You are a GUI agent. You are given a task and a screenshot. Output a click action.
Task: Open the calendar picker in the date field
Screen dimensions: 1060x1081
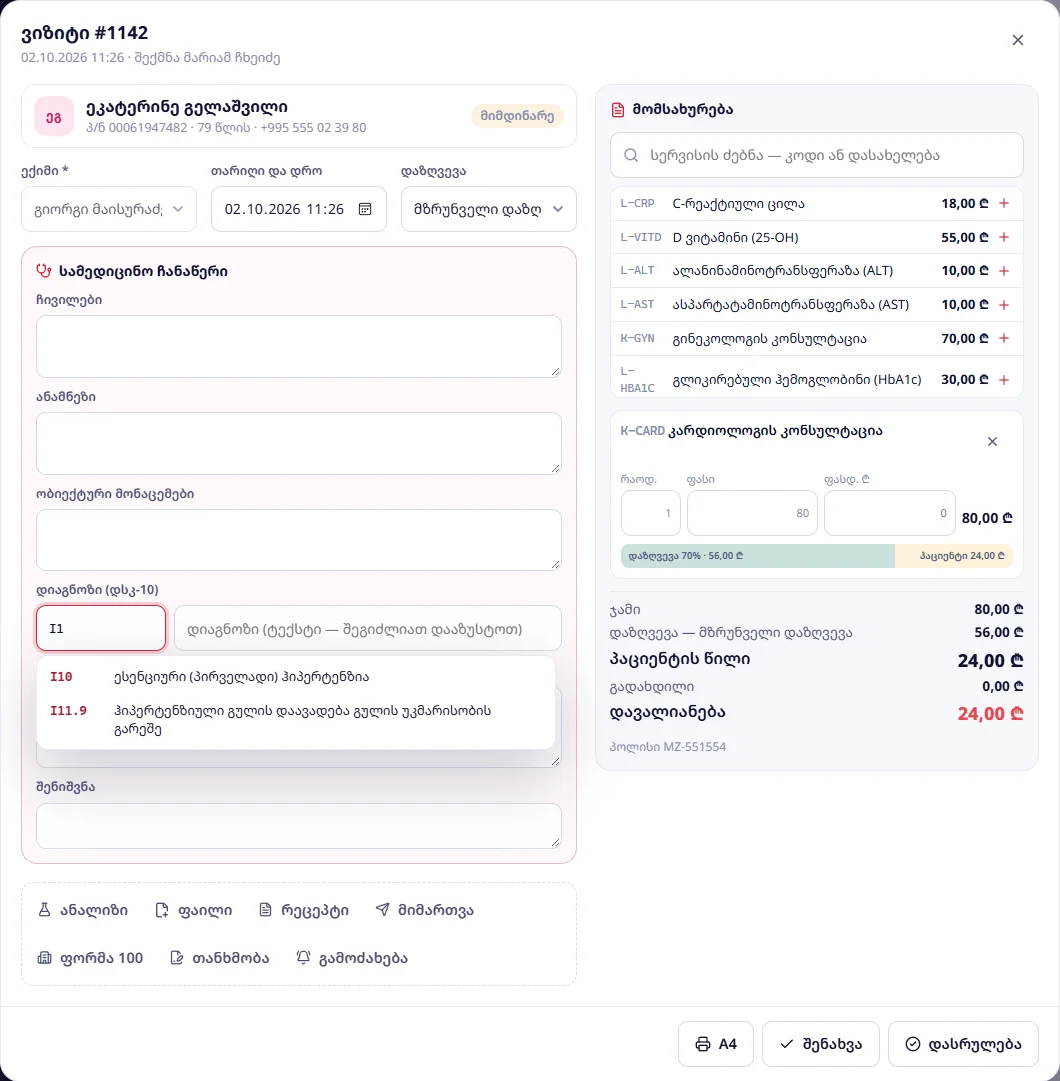click(x=365, y=209)
